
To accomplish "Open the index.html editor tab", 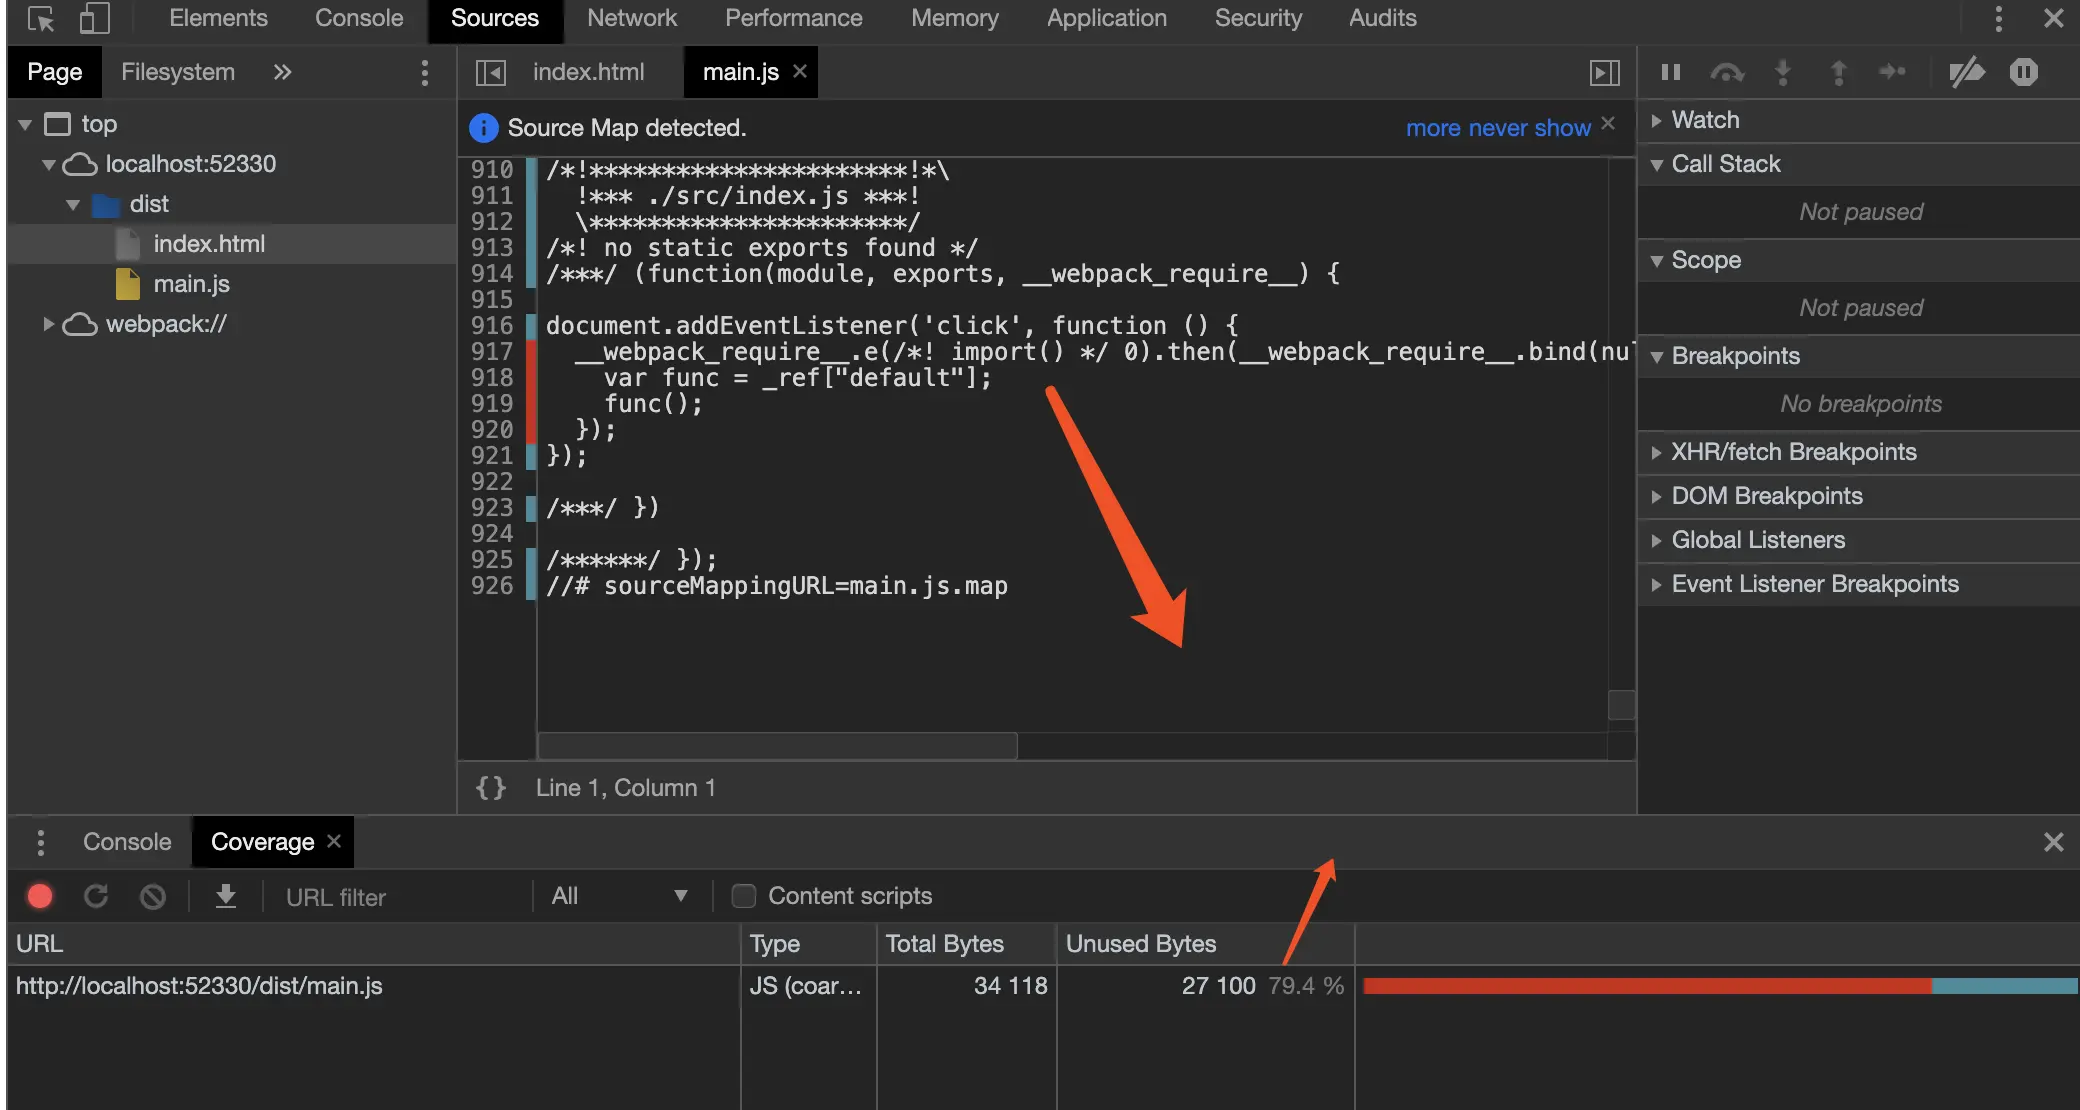I will click(588, 72).
